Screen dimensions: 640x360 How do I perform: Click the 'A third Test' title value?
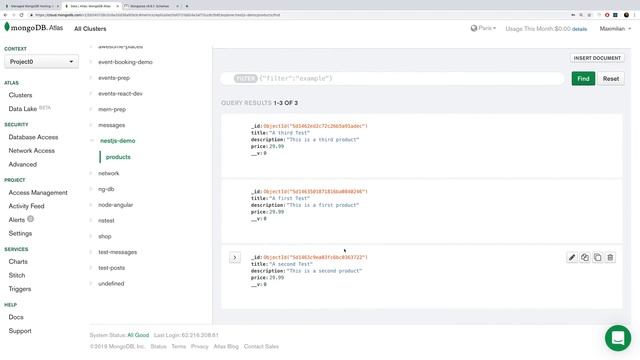pyautogui.click(x=289, y=133)
